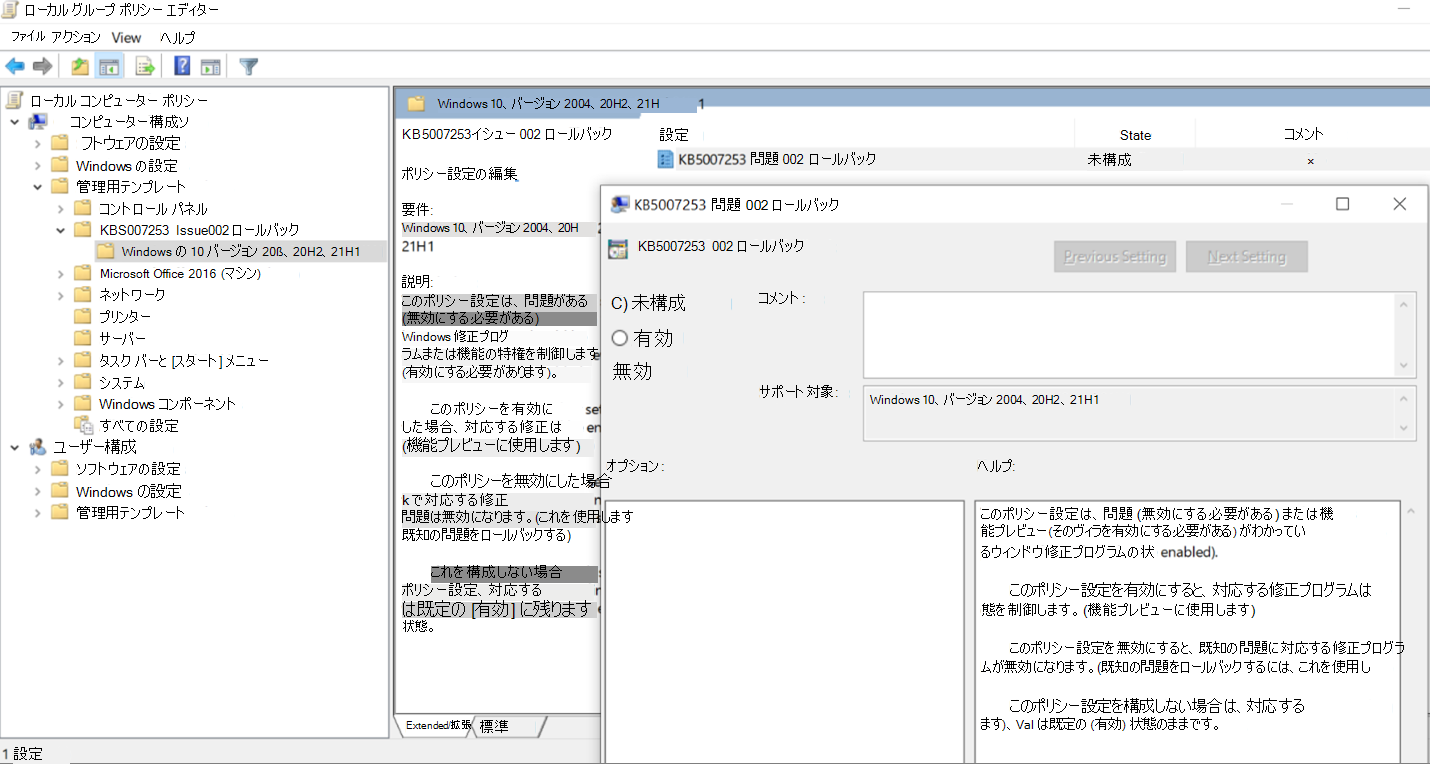This screenshot has width=1430, height=764.
Task: Collapse the KB5007253 Issue002 ロールバック node
Action: coord(60,230)
